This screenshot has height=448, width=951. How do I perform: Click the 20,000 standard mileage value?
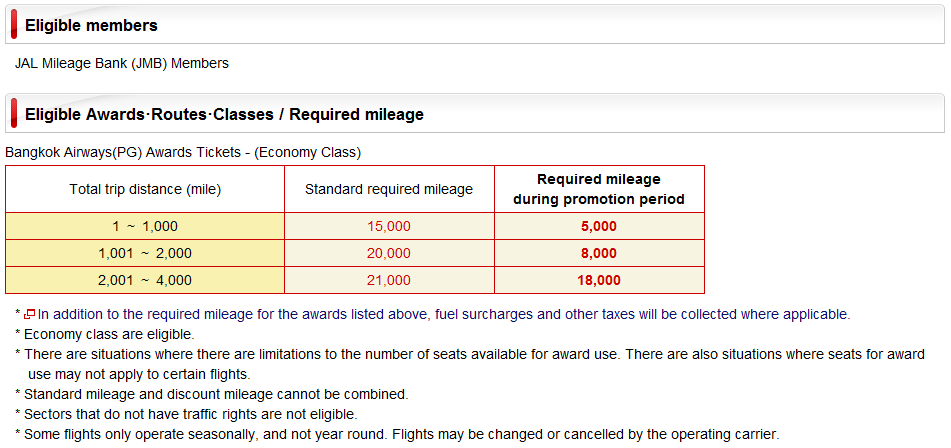tap(389, 253)
